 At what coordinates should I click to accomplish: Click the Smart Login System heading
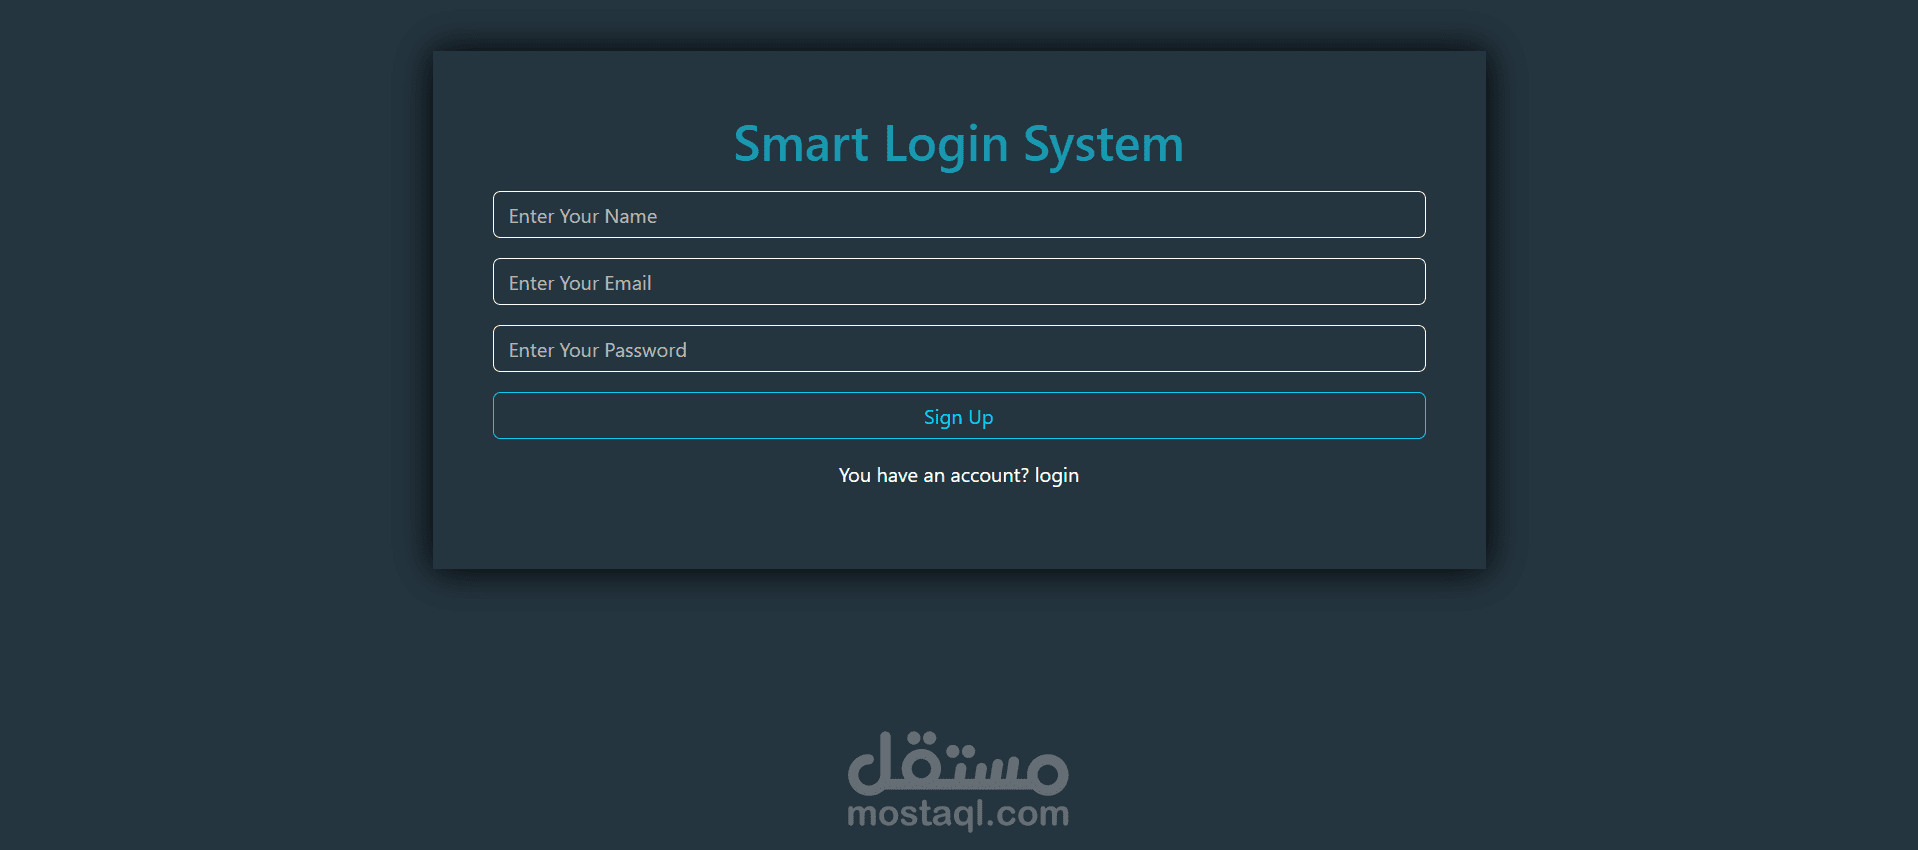tap(959, 145)
